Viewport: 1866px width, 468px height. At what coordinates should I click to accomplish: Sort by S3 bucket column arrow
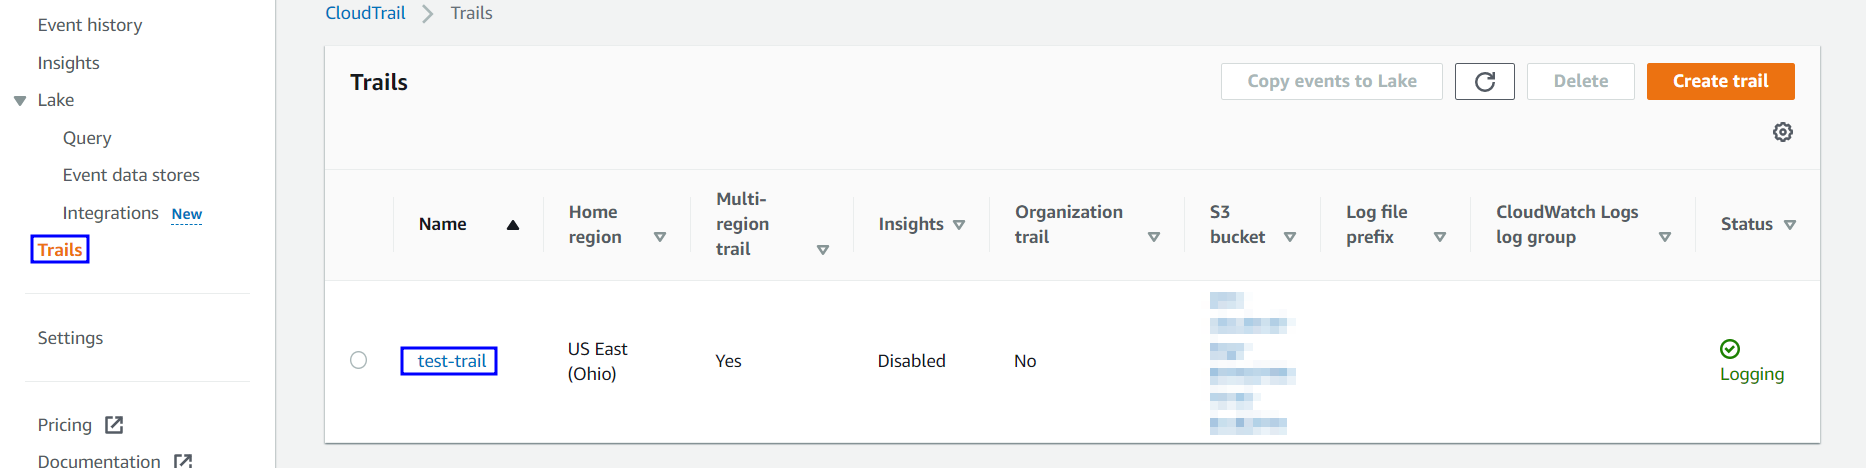1290,237
